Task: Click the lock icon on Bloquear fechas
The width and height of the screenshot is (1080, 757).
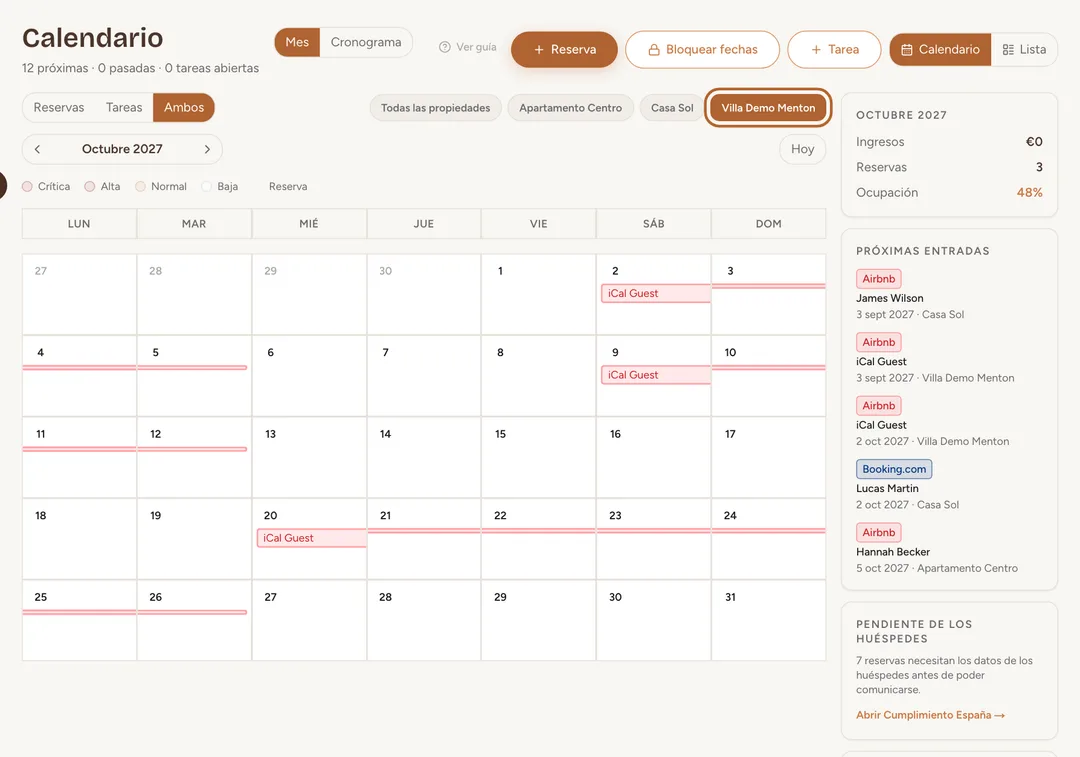Action: [654, 50]
